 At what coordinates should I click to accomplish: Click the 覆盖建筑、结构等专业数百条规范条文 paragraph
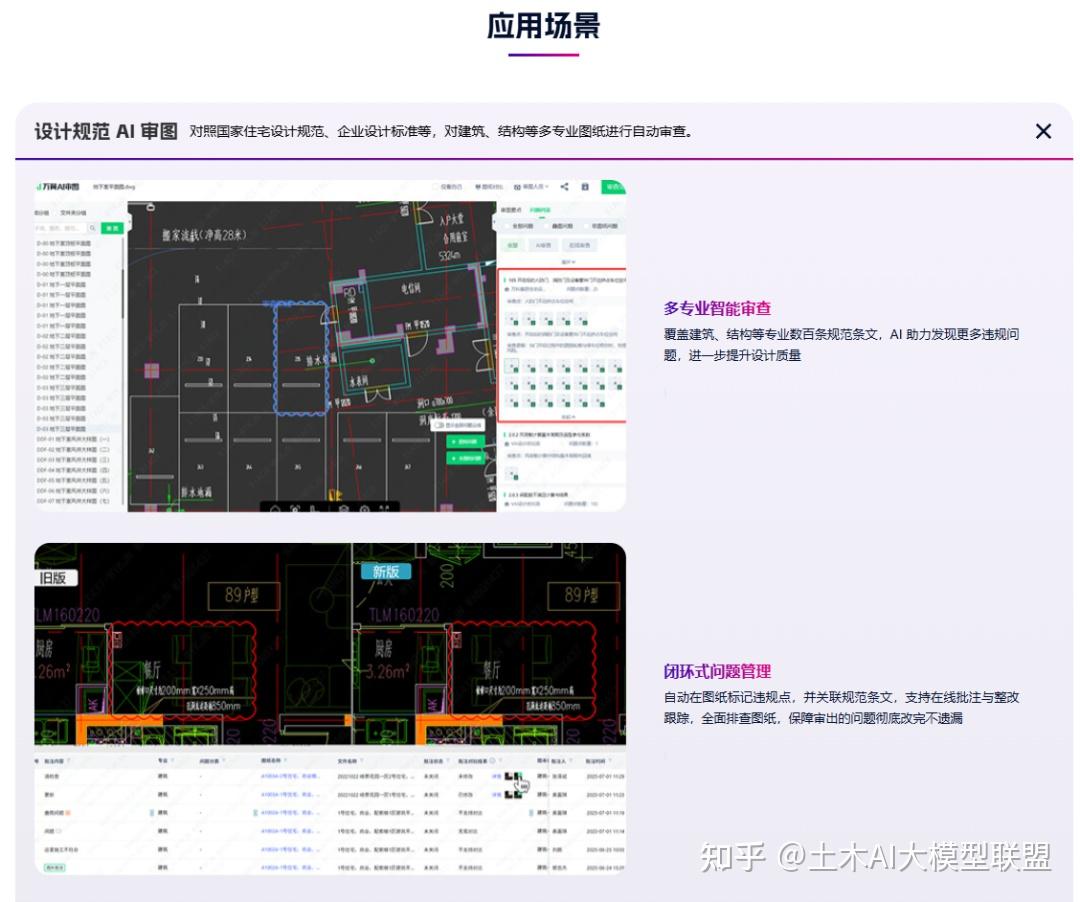841,345
